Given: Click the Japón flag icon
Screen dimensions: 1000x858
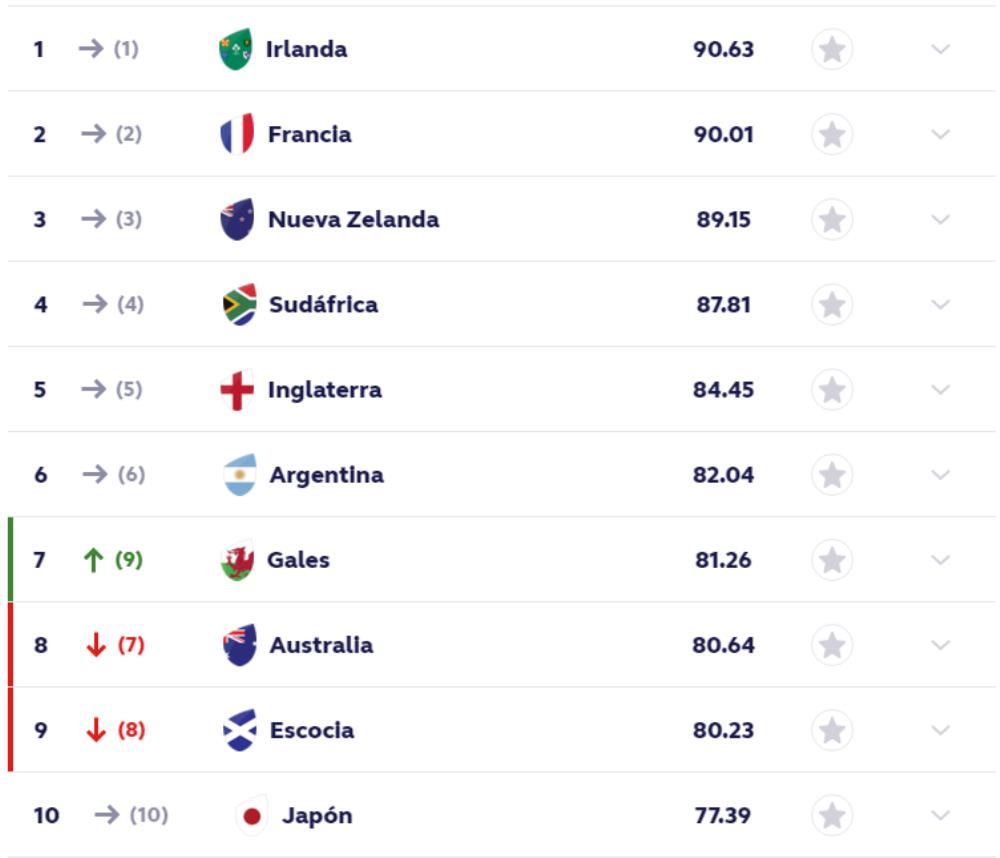Looking at the screenshot, I should point(252,816).
